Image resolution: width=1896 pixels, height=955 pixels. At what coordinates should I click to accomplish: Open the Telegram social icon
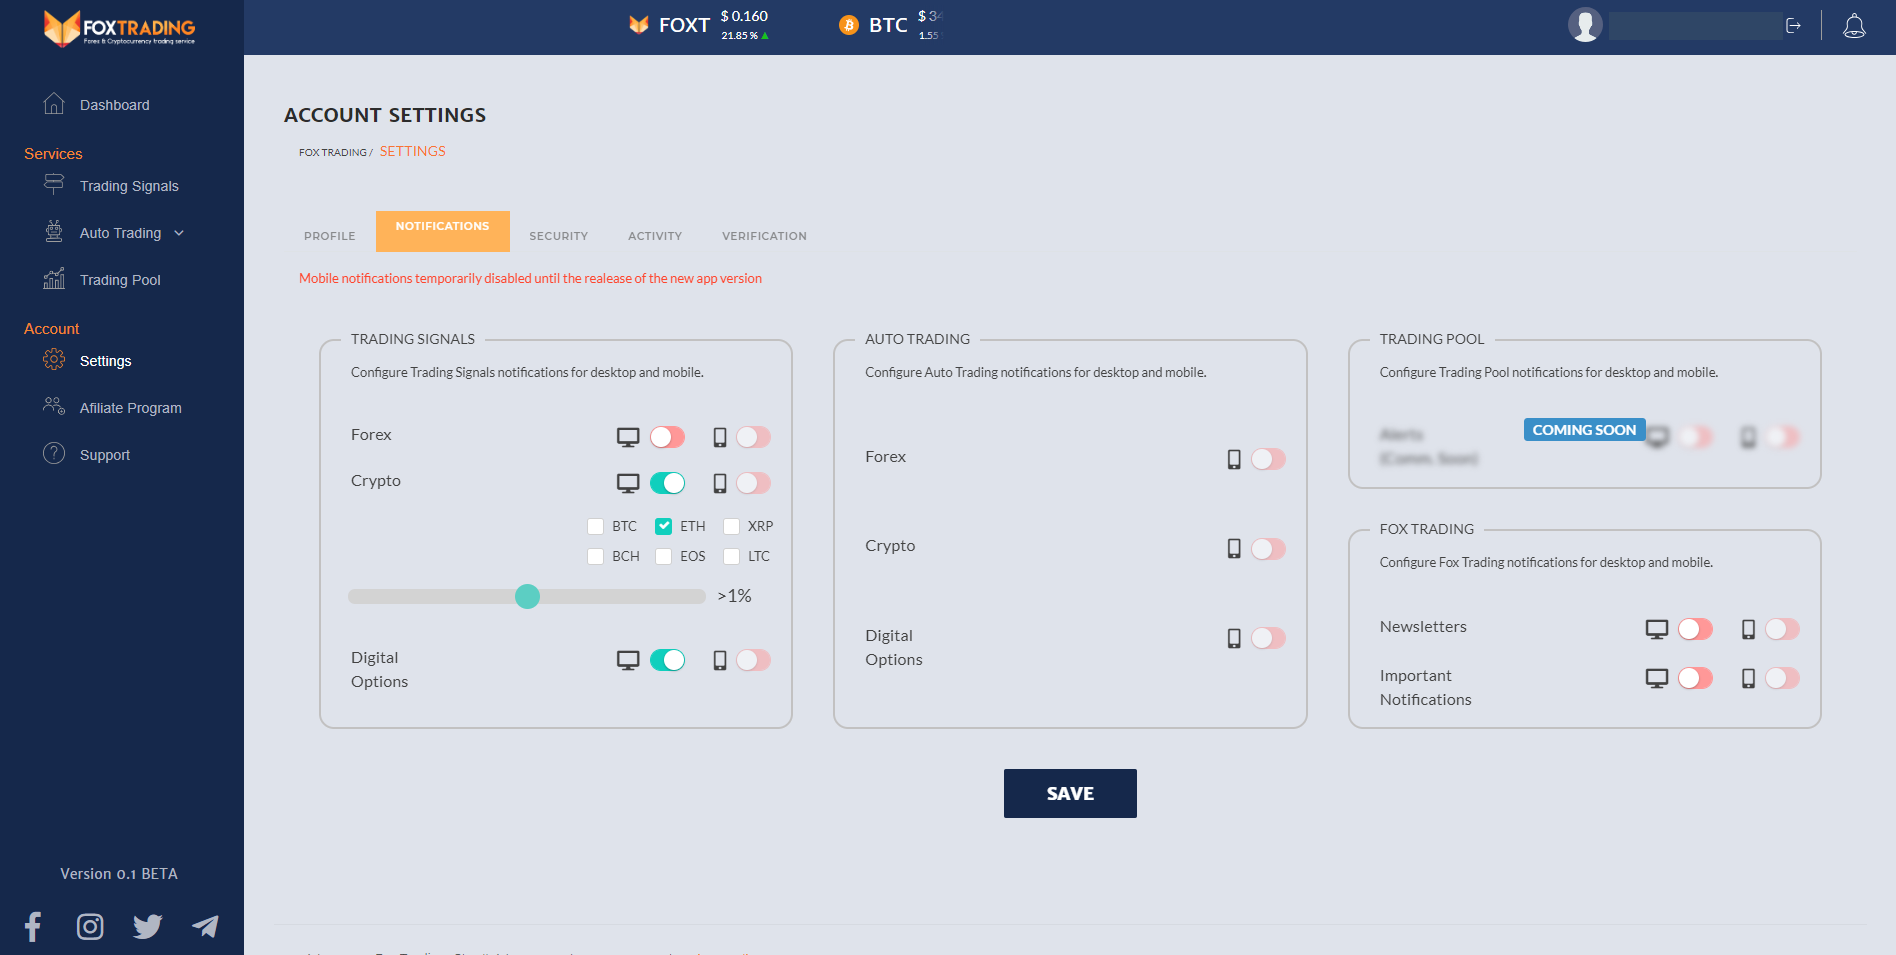point(205,927)
